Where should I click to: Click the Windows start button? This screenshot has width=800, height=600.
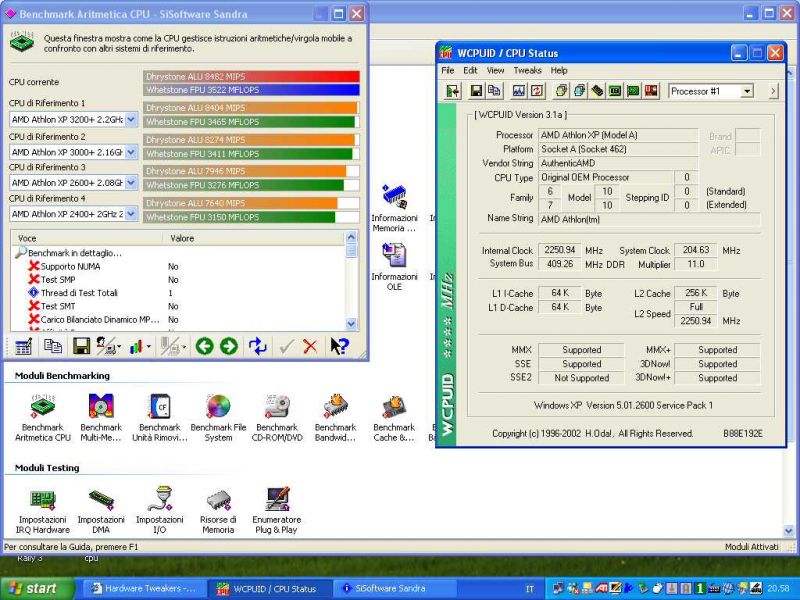pyautogui.click(x=36, y=588)
